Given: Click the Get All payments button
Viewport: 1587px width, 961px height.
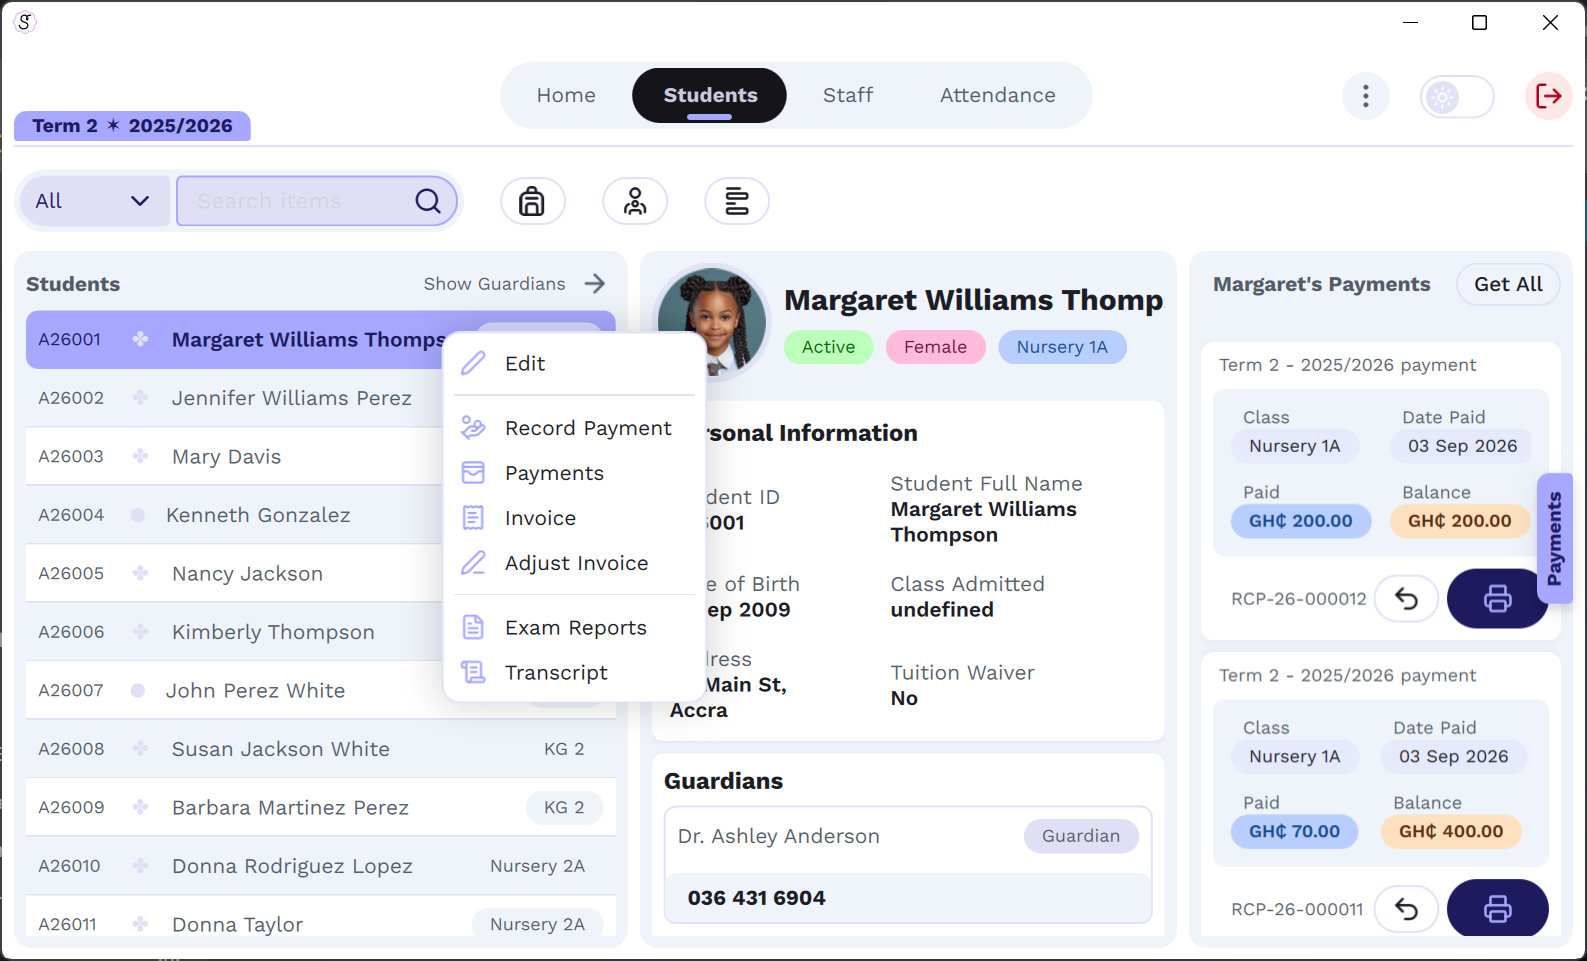Looking at the screenshot, I should tap(1508, 284).
